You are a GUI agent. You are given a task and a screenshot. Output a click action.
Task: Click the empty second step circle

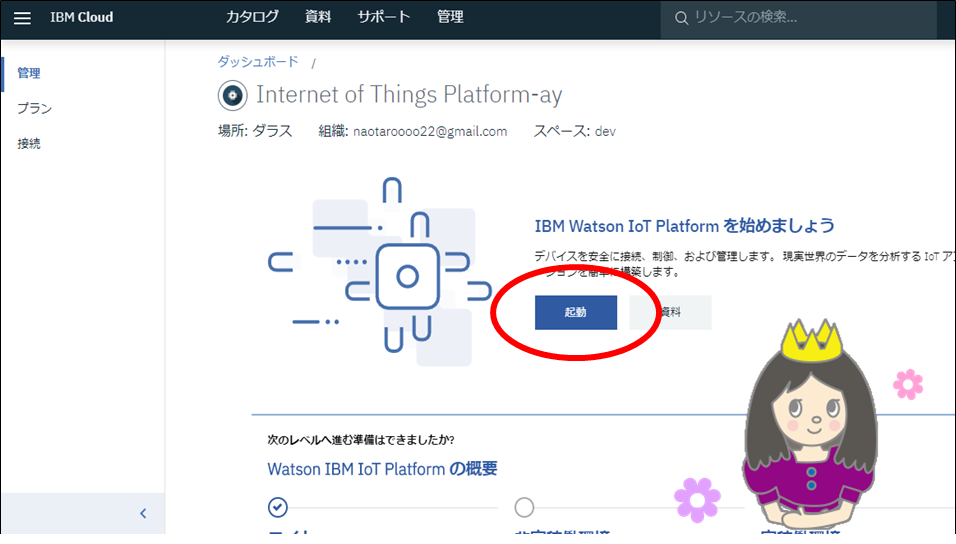(524, 507)
